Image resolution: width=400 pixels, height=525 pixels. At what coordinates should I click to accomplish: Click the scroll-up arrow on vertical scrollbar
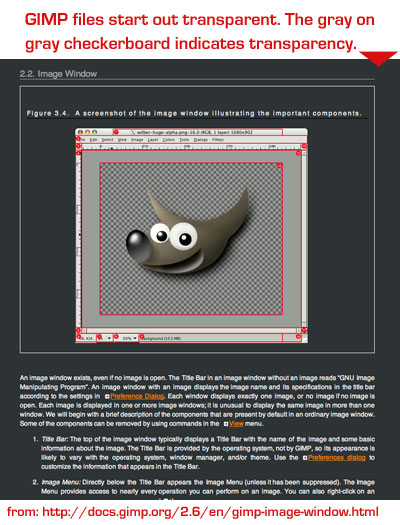click(x=304, y=153)
